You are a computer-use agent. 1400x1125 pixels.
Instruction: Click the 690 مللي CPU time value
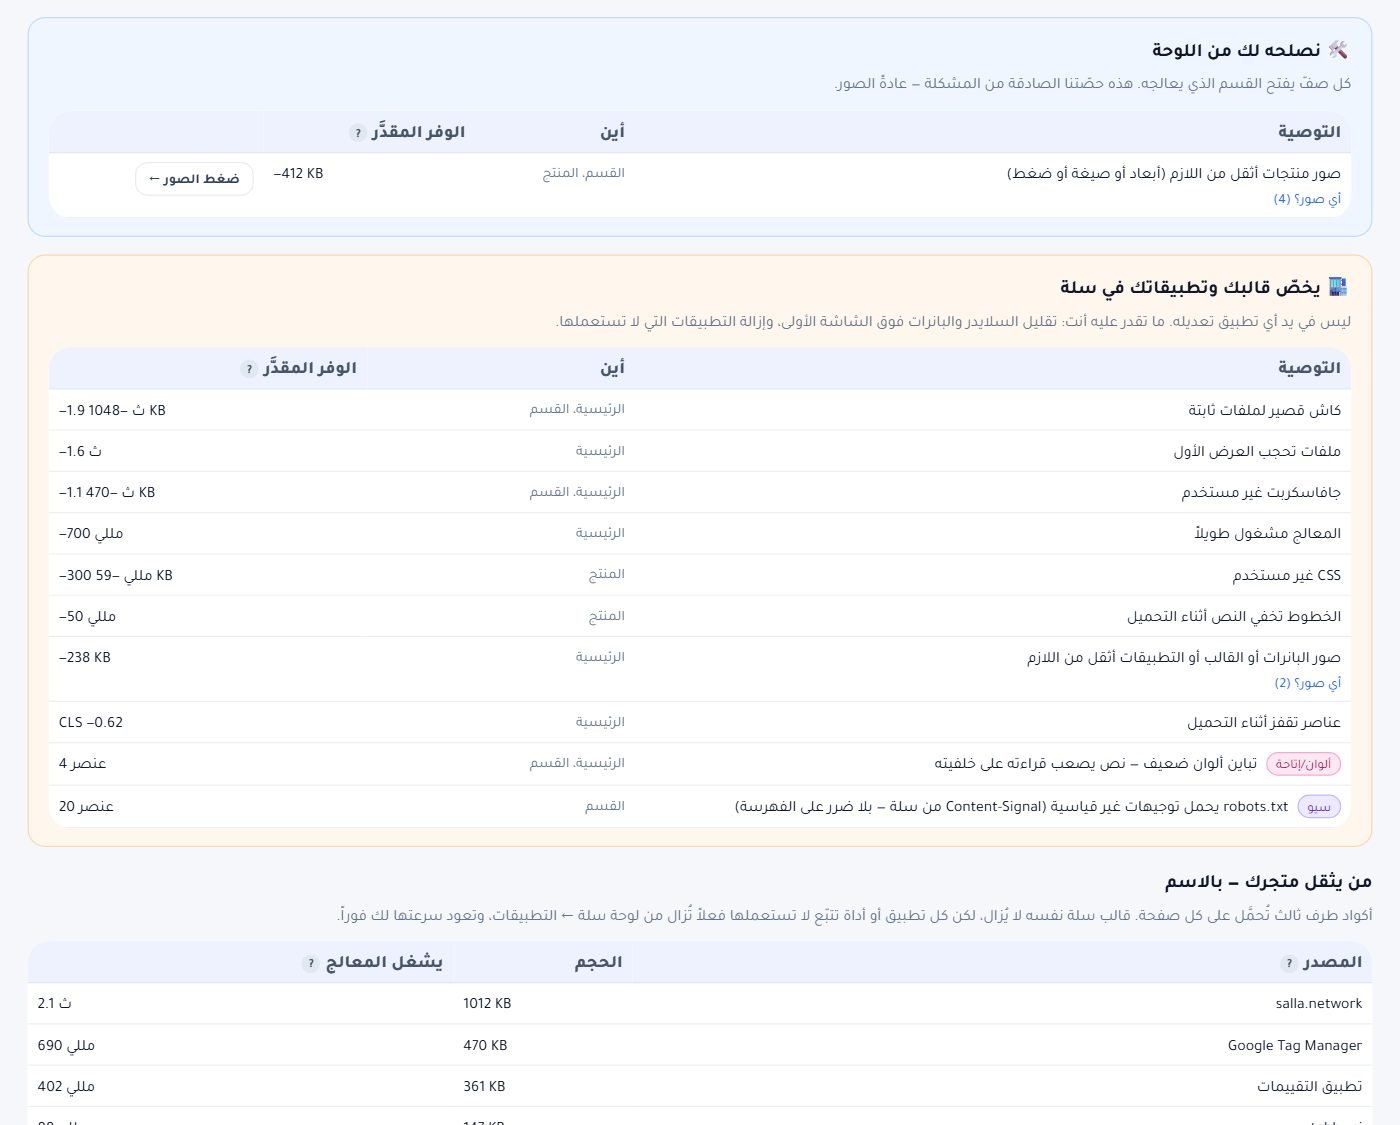[66, 1045]
